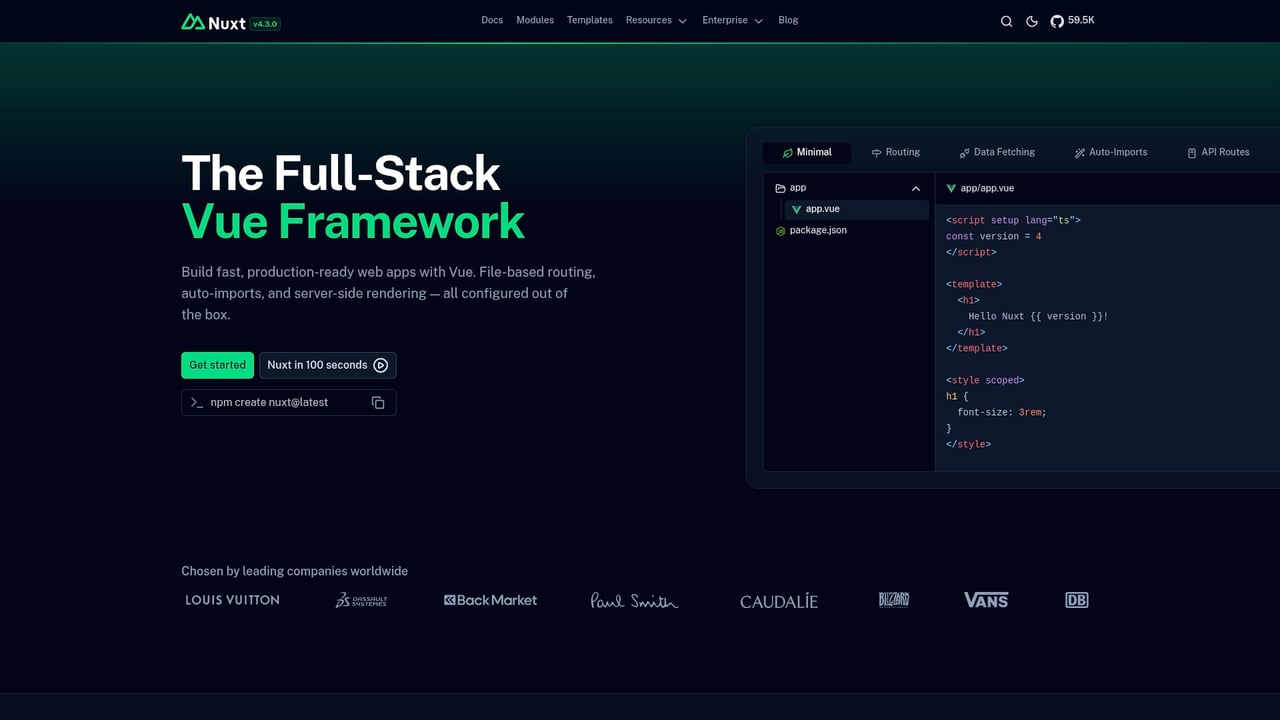Open the Enterprise dropdown
This screenshot has height=720, width=1280.
pos(732,20)
